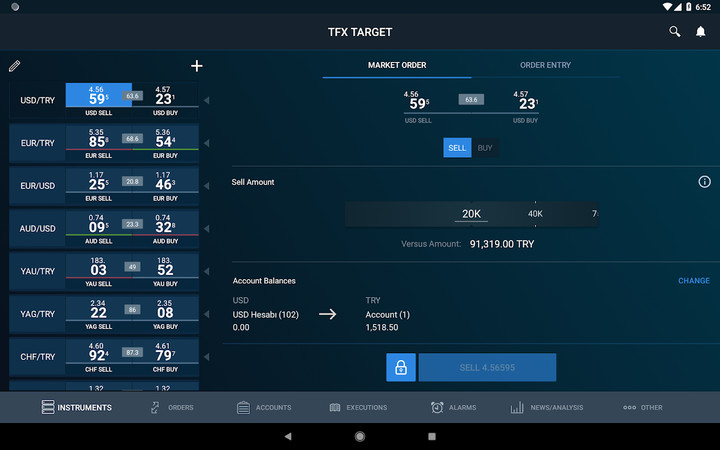
Task: Click CHANGE account link
Action: [694, 281]
